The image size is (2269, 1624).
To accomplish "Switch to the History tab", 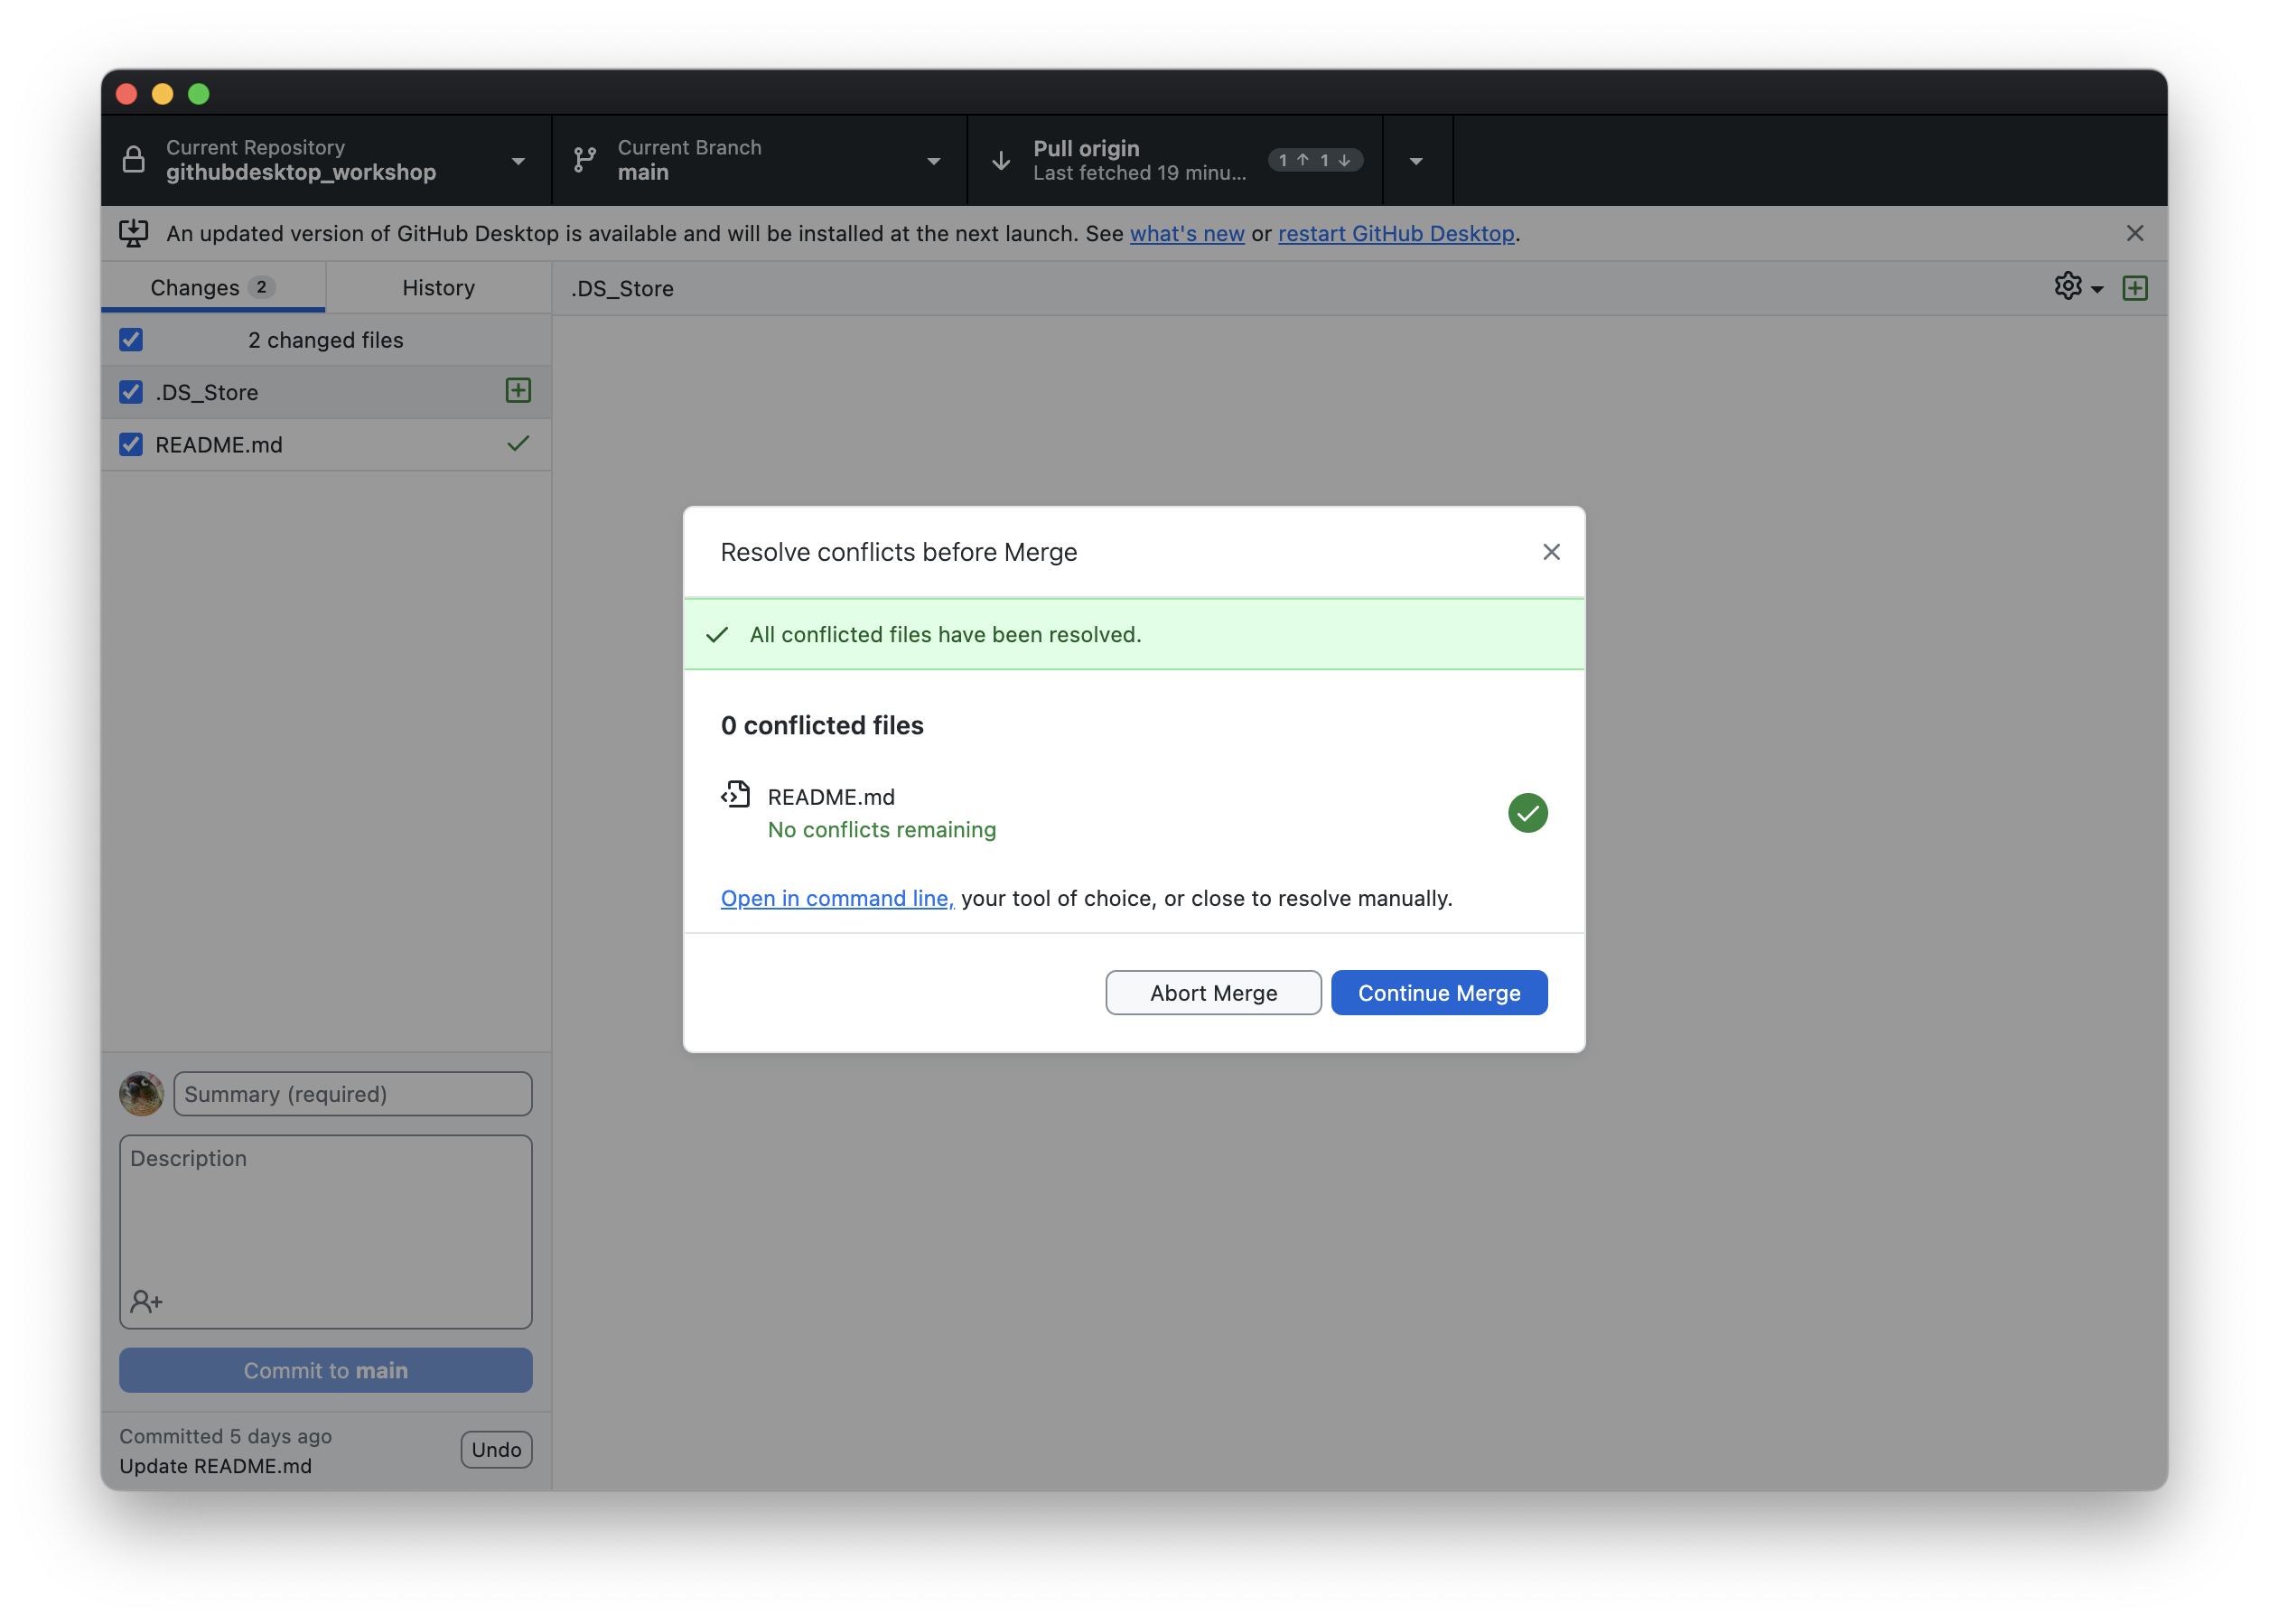I will pos(436,286).
